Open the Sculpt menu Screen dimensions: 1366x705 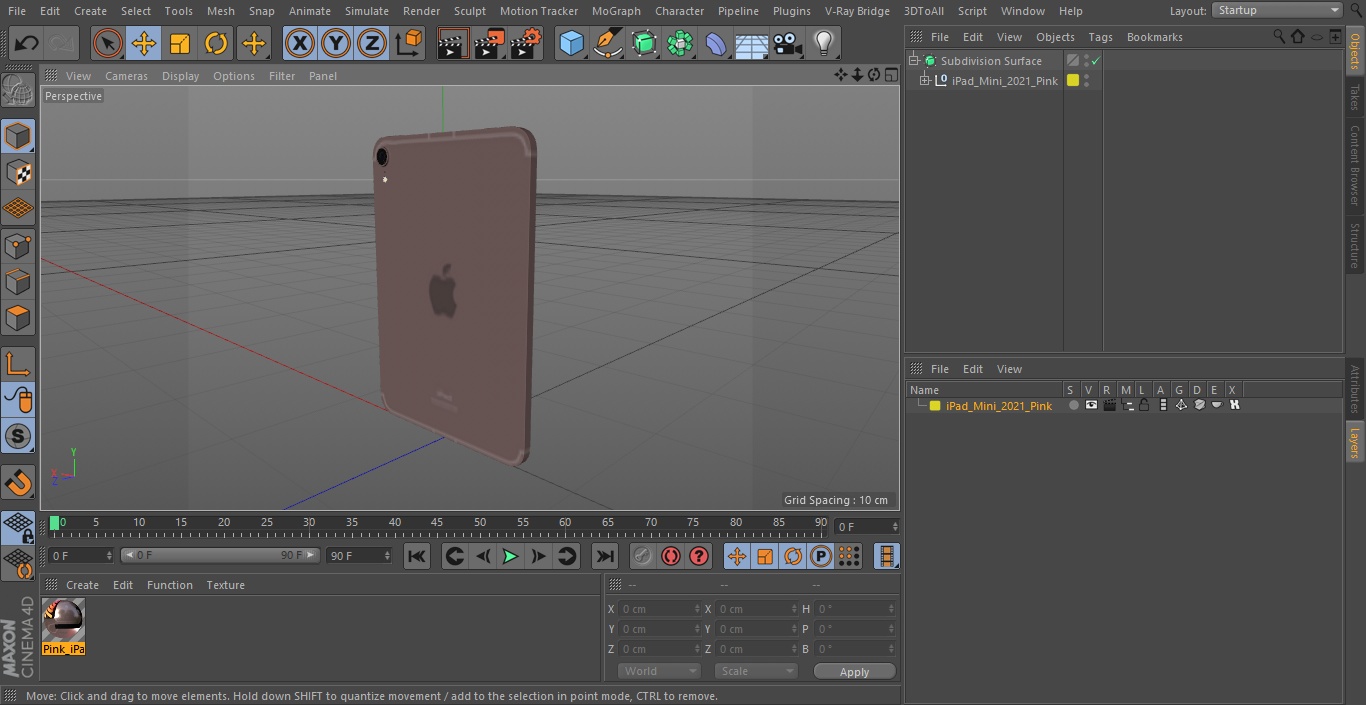point(469,11)
